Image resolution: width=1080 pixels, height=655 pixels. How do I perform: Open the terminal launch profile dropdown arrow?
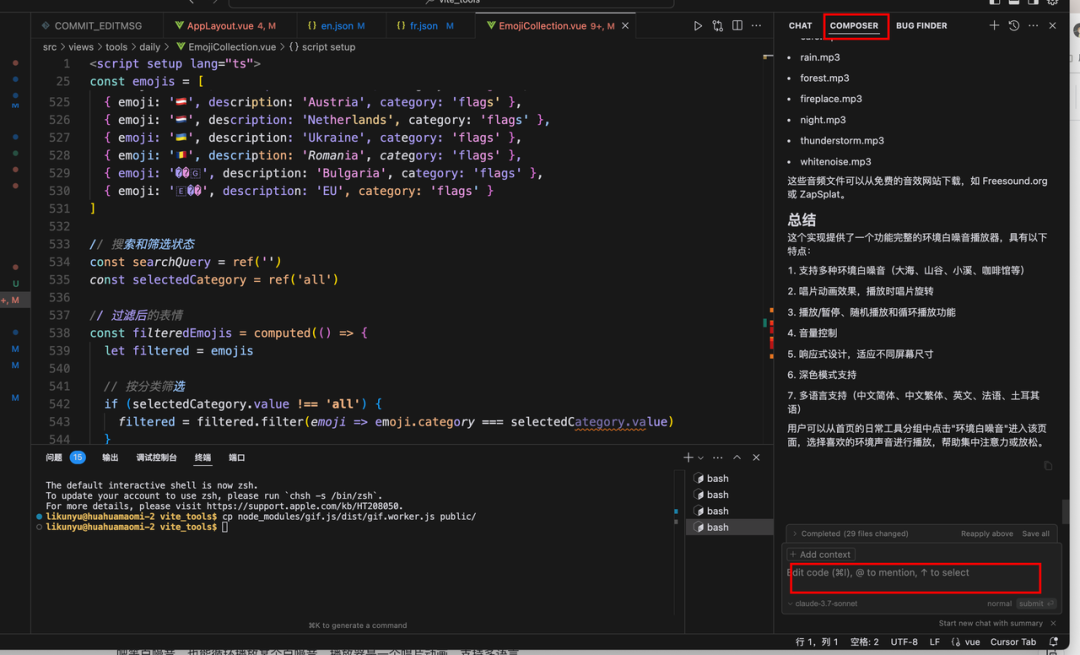pyautogui.click(x=701, y=457)
